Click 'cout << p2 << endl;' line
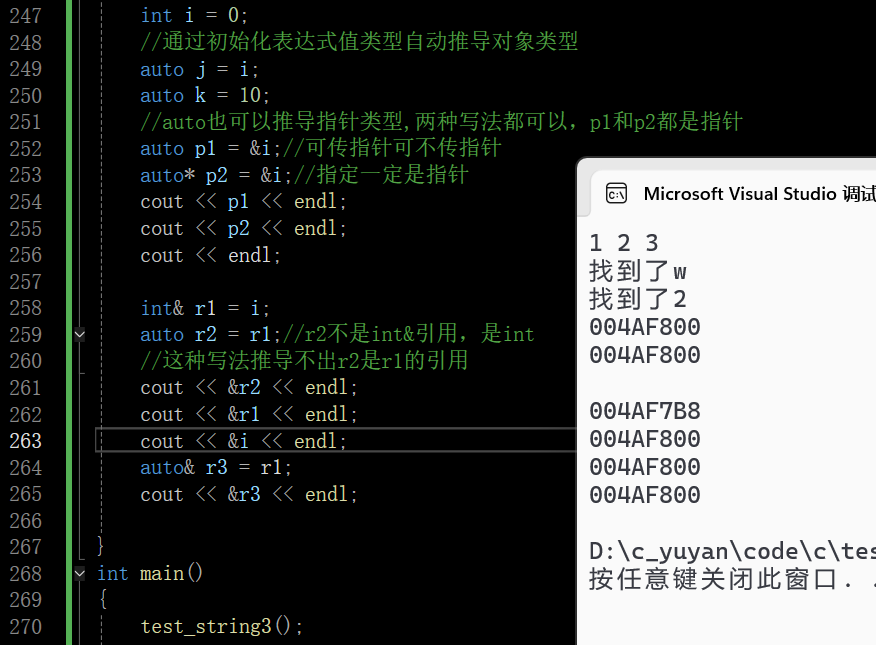Image resolution: width=876 pixels, height=645 pixels. (243, 228)
